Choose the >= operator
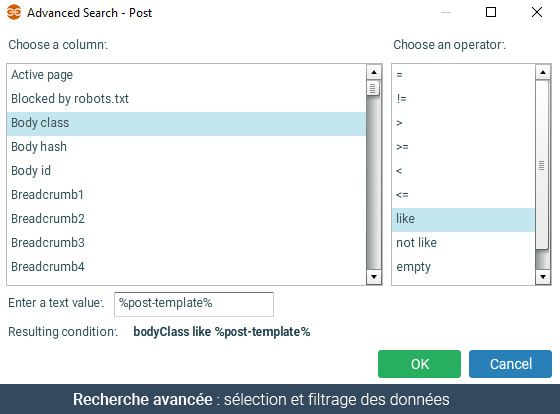The image size is (560, 414). pyautogui.click(x=463, y=147)
